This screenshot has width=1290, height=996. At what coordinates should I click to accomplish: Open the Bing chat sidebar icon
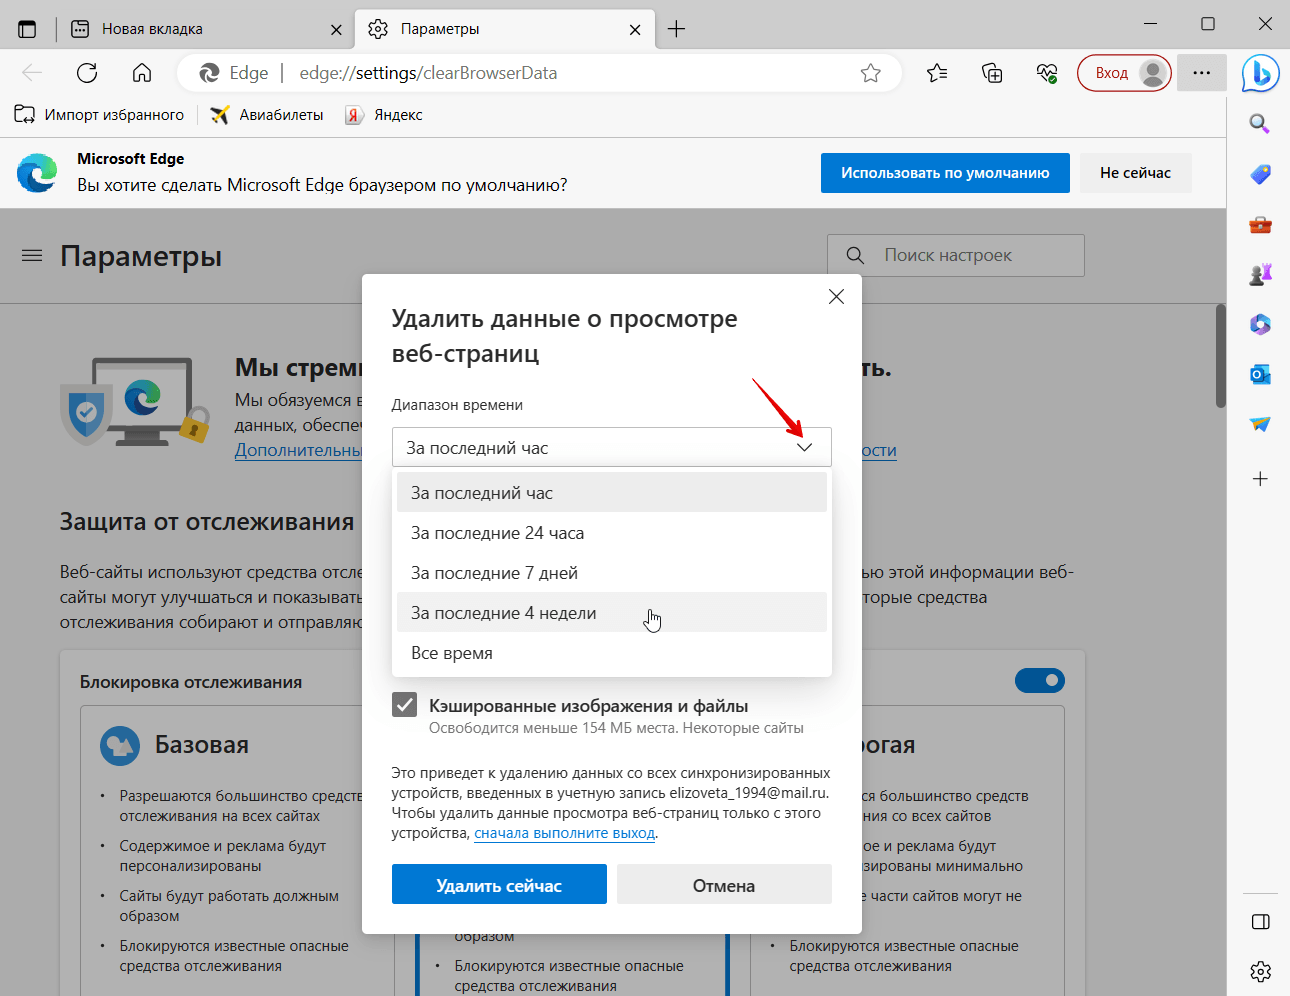[1261, 74]
